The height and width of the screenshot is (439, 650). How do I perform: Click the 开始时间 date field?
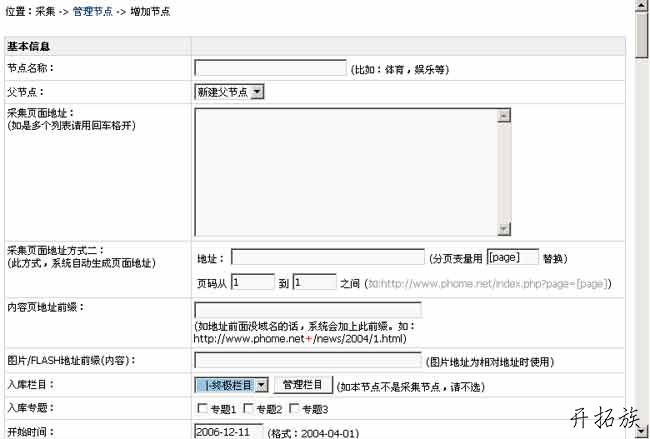(228, 431)
